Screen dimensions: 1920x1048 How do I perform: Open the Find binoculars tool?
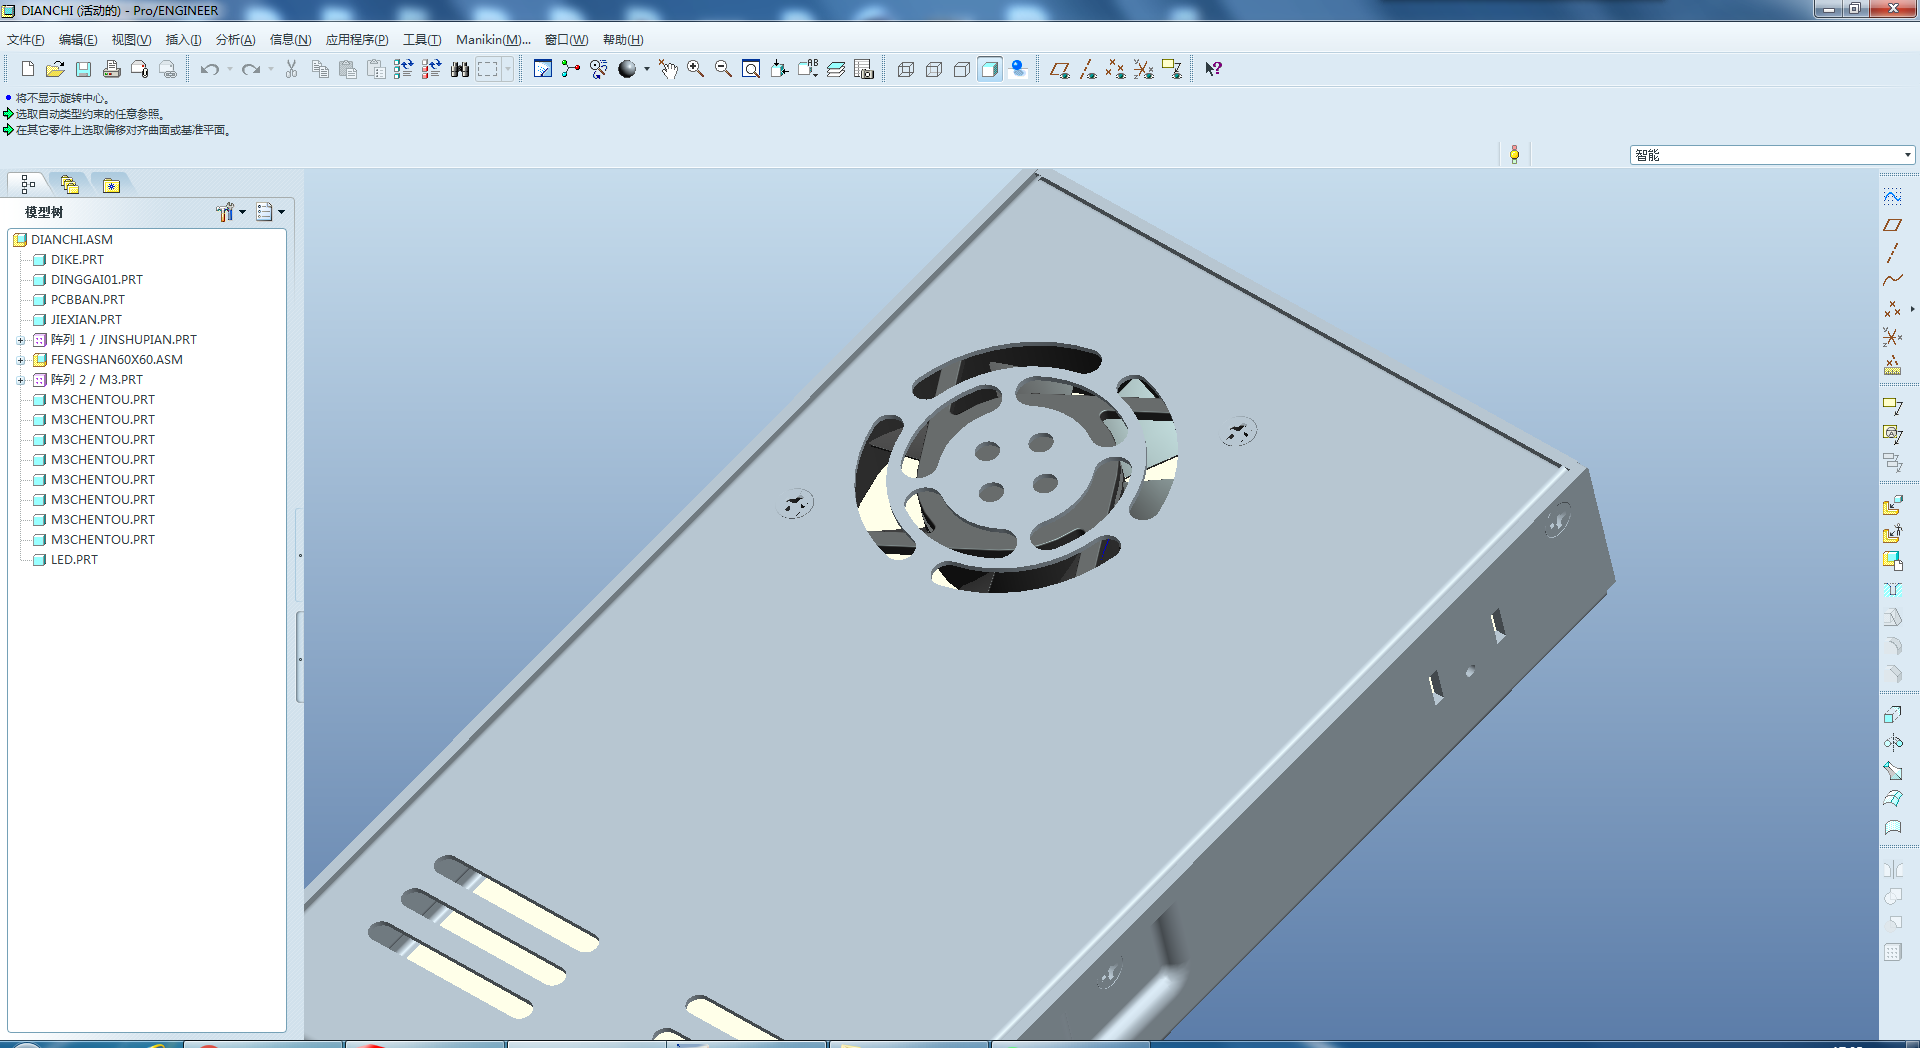click(x=460, y=69)
